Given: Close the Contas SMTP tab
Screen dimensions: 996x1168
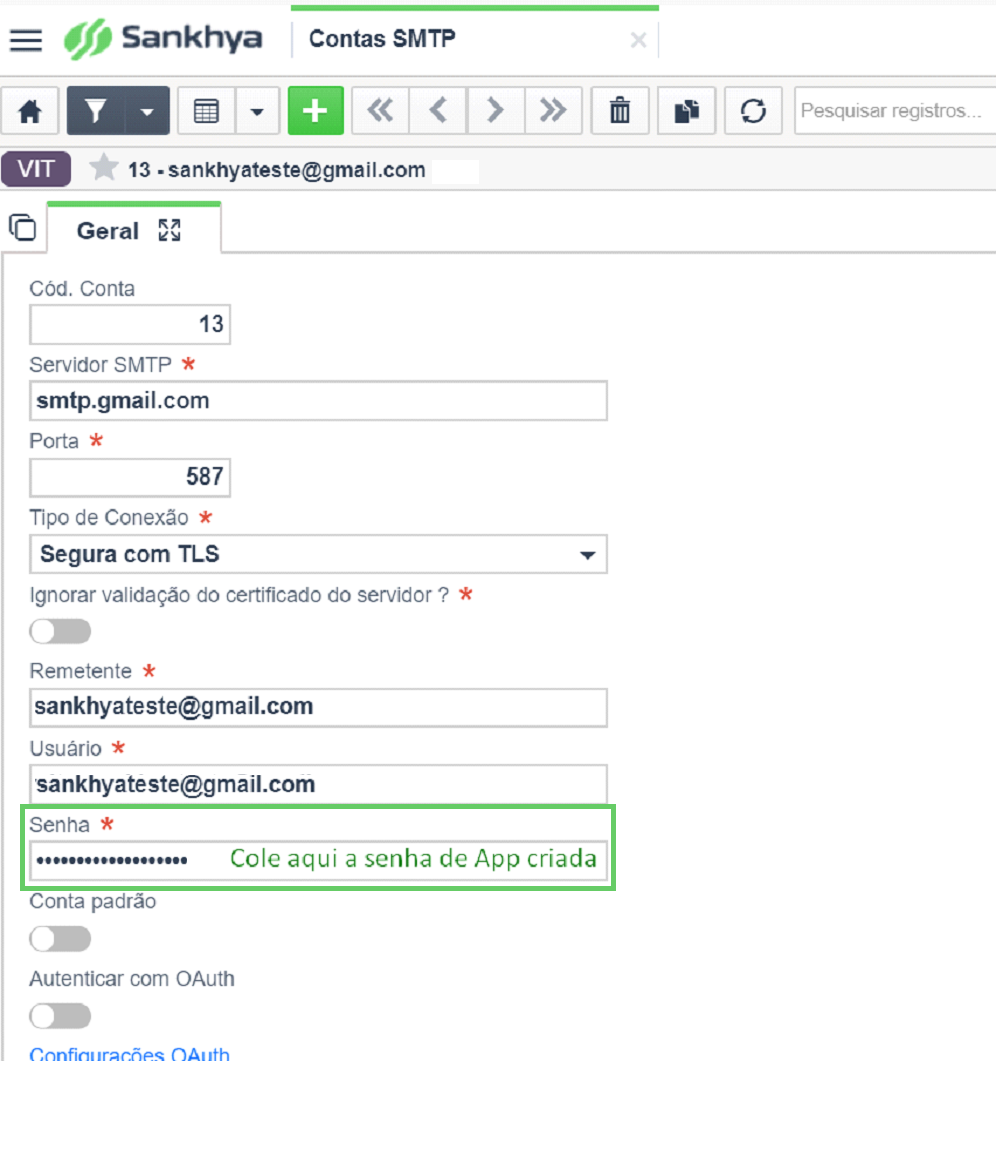Looking at the screenshot, I should tap(638, 40).
